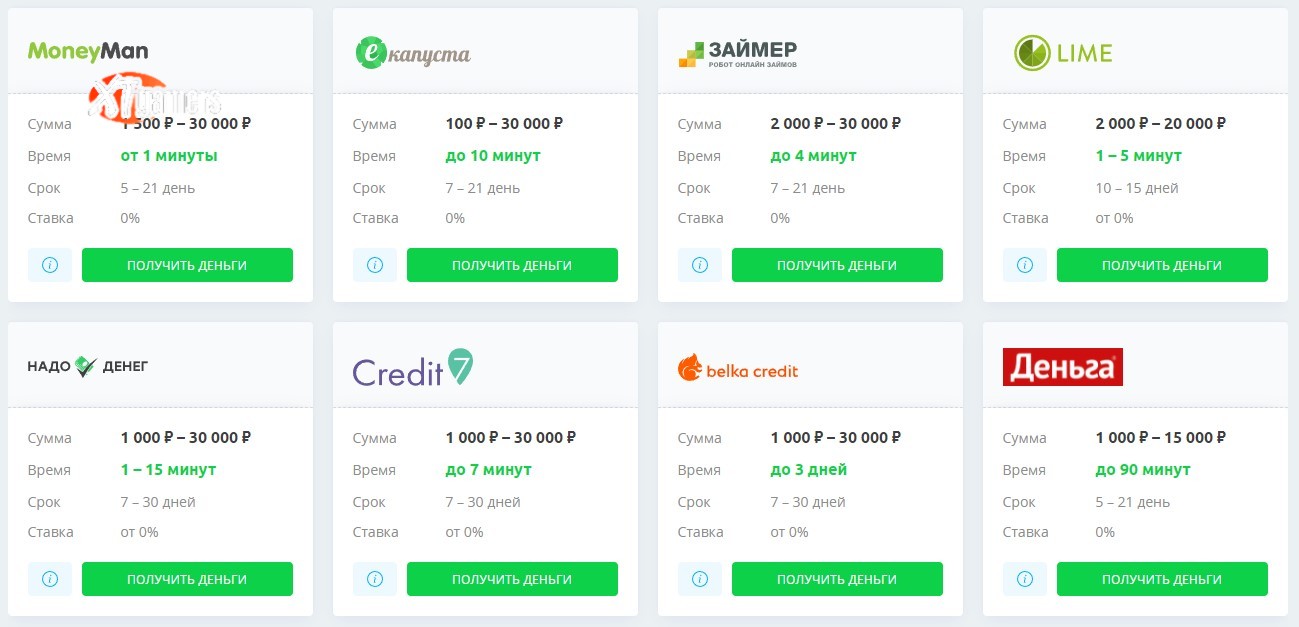Screen dimensions: 1299x627
Task: Get money from MoneyMan via Получить деньги
Action: [x=187, y=265]
